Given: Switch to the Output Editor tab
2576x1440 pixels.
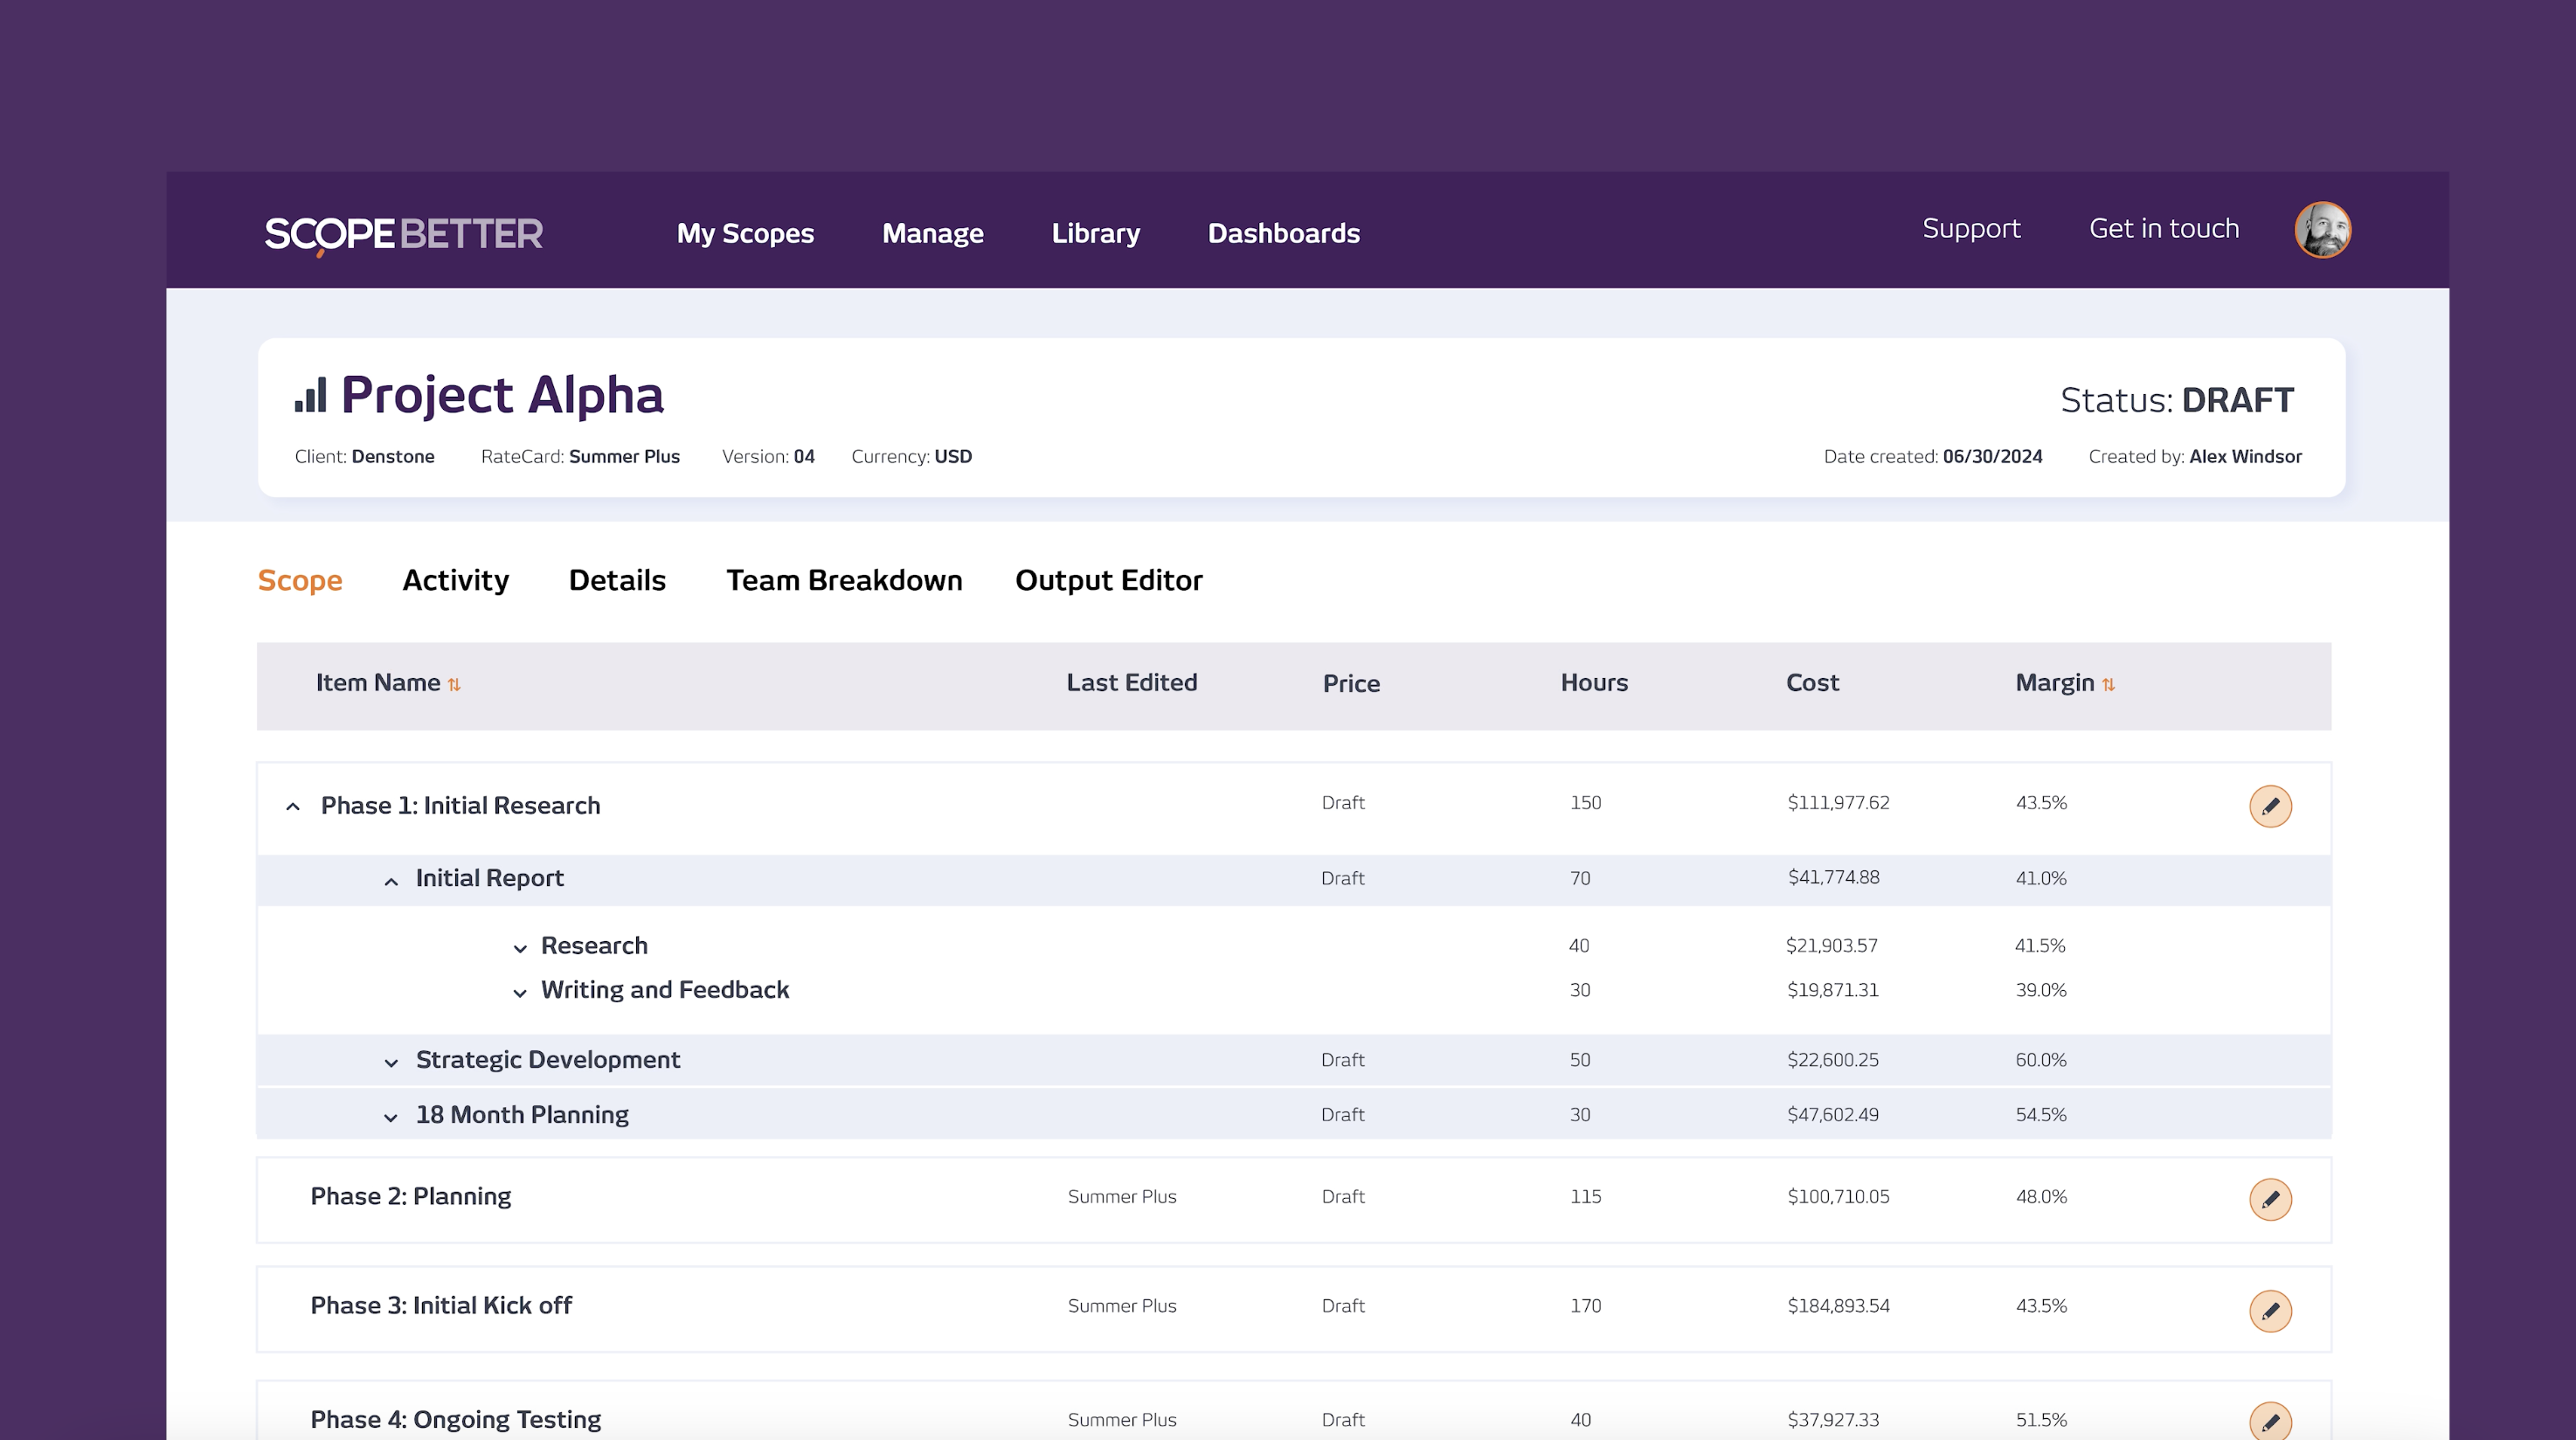Looking at the screenshot, I should pos(1108,580).
